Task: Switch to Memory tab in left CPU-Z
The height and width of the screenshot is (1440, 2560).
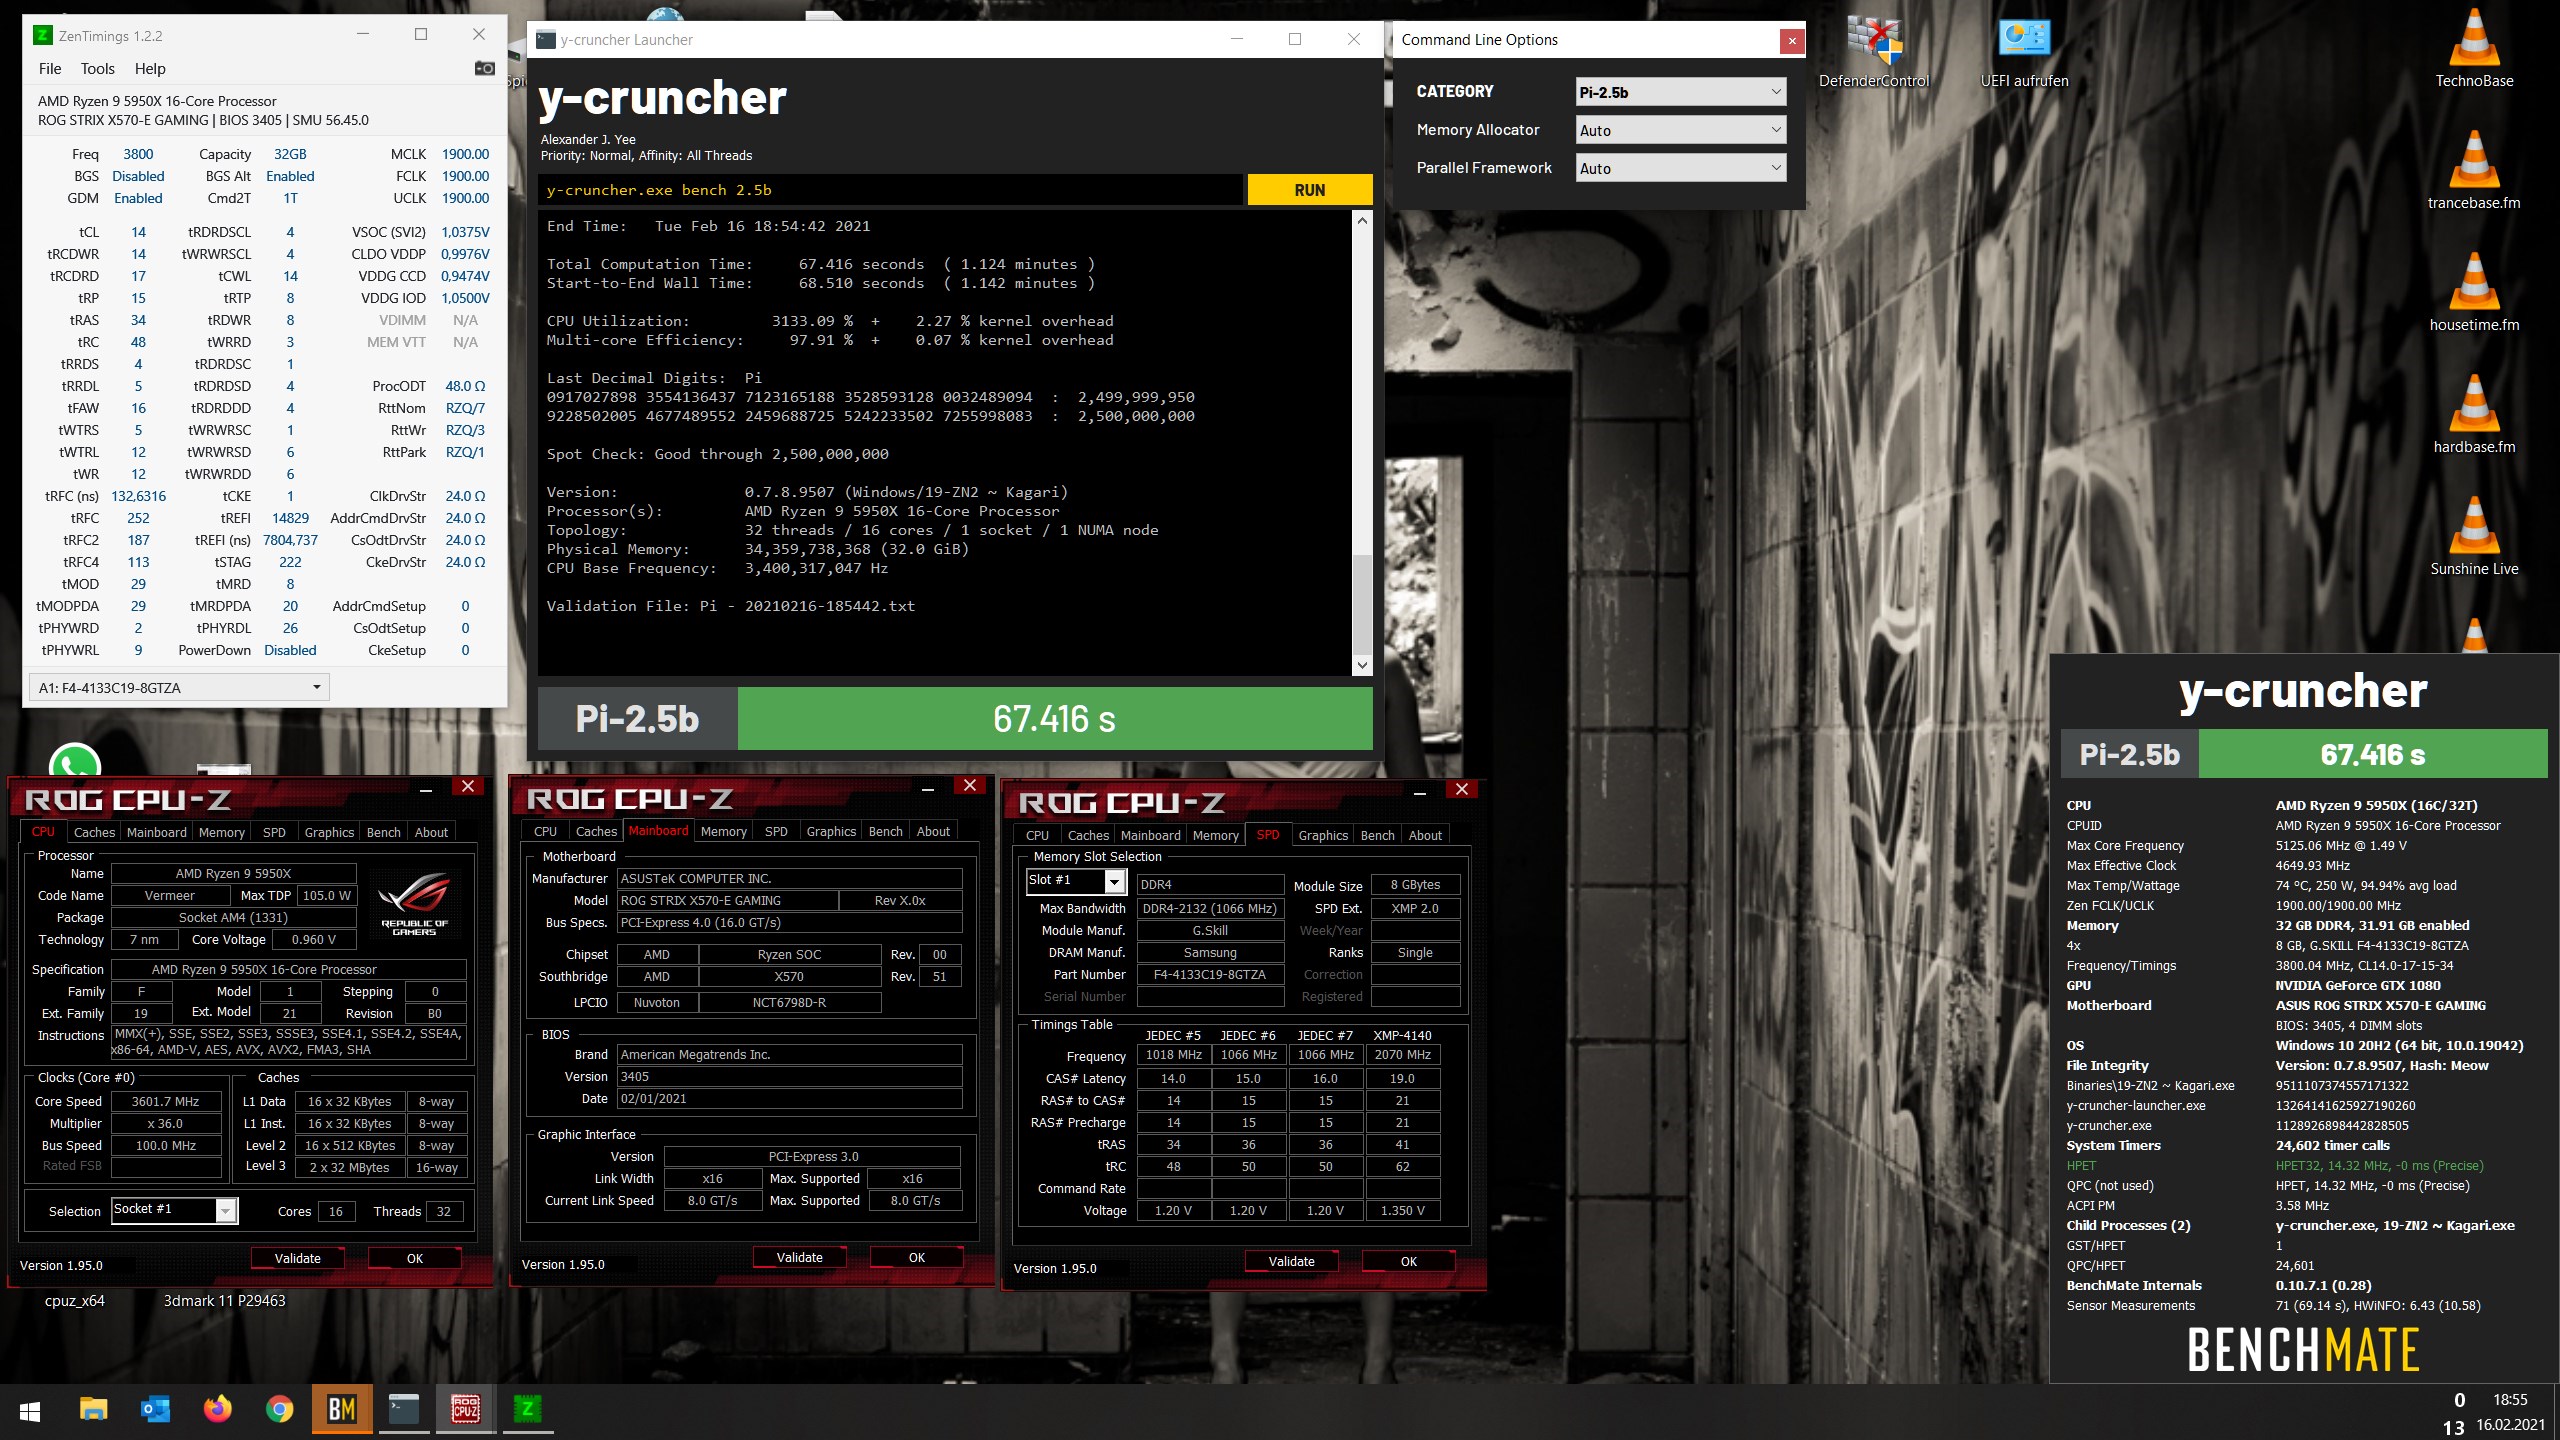Action: [x=222, y=832]
